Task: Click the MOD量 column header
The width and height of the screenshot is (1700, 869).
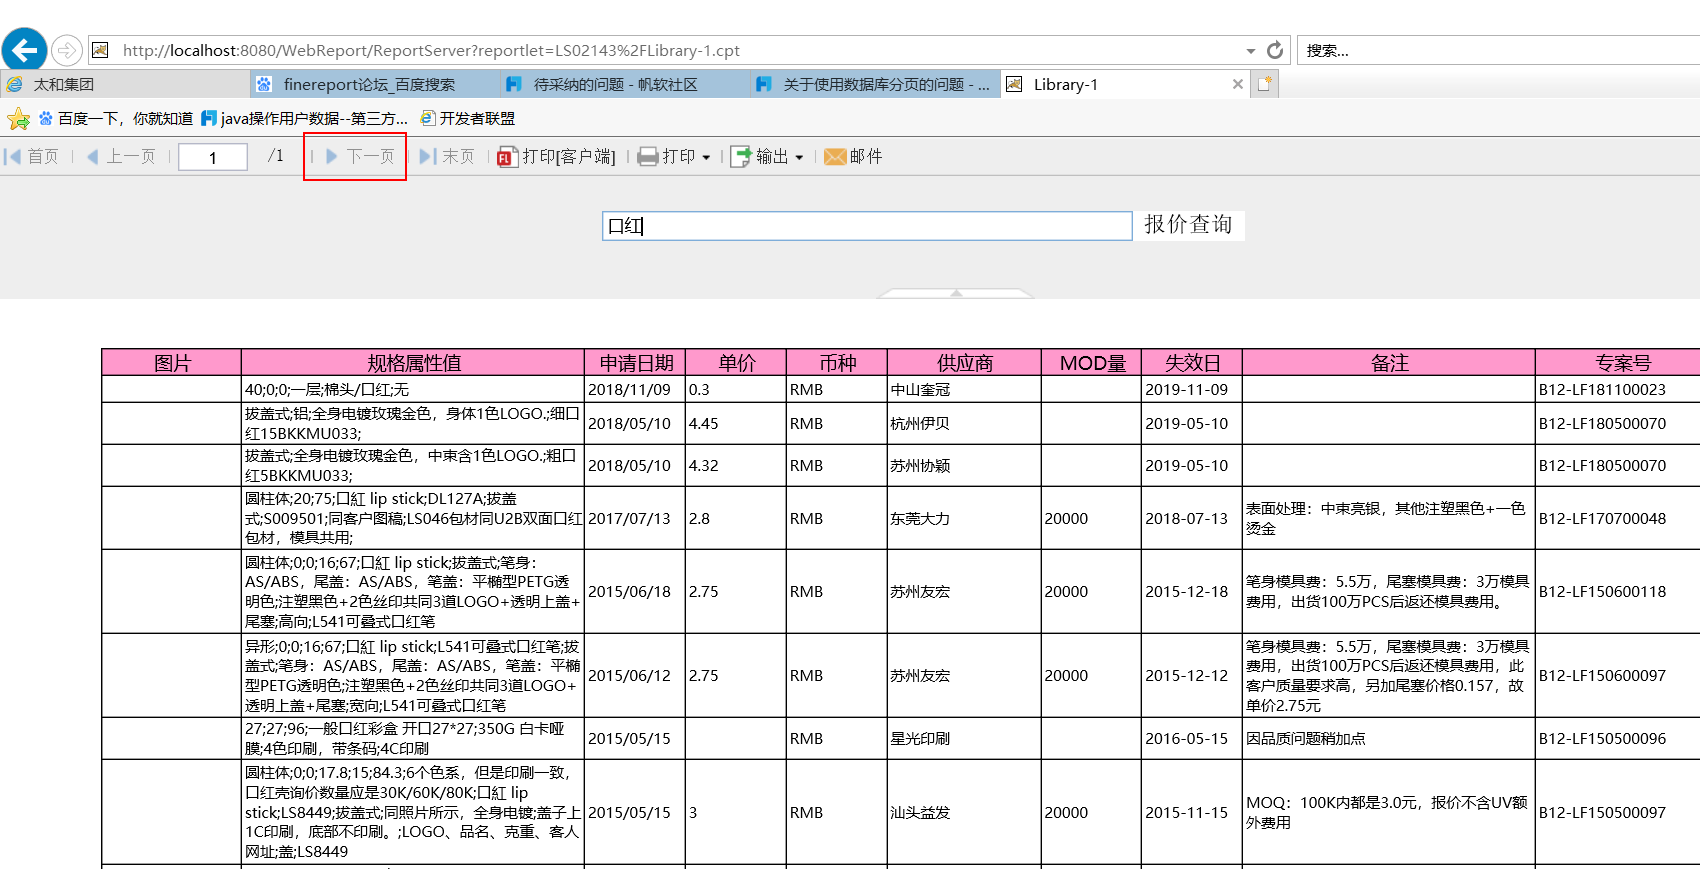Action: (x=1091, y=362)
